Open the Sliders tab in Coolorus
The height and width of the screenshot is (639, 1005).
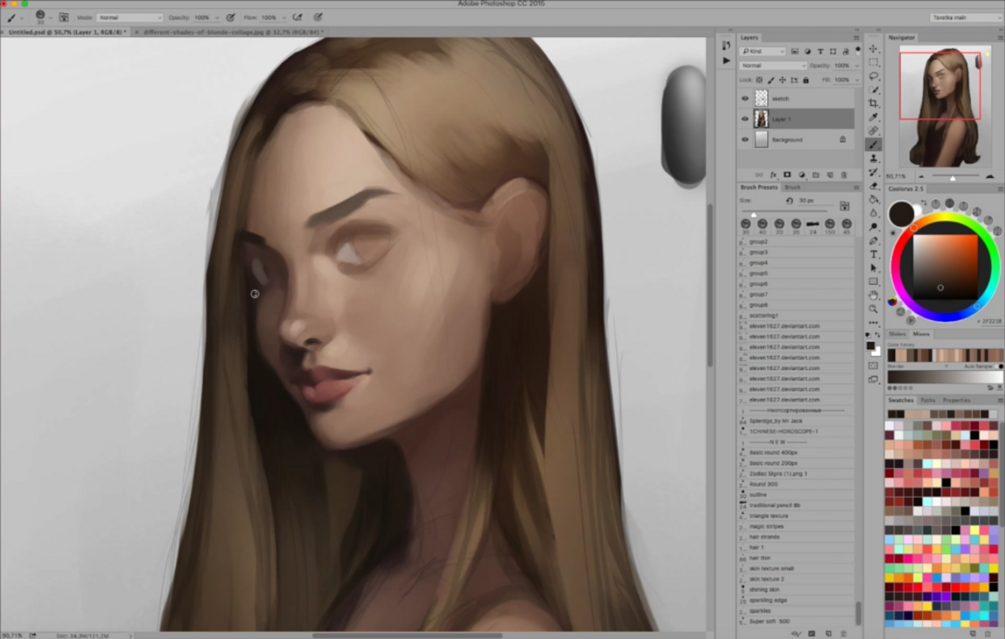click(897, 334)
